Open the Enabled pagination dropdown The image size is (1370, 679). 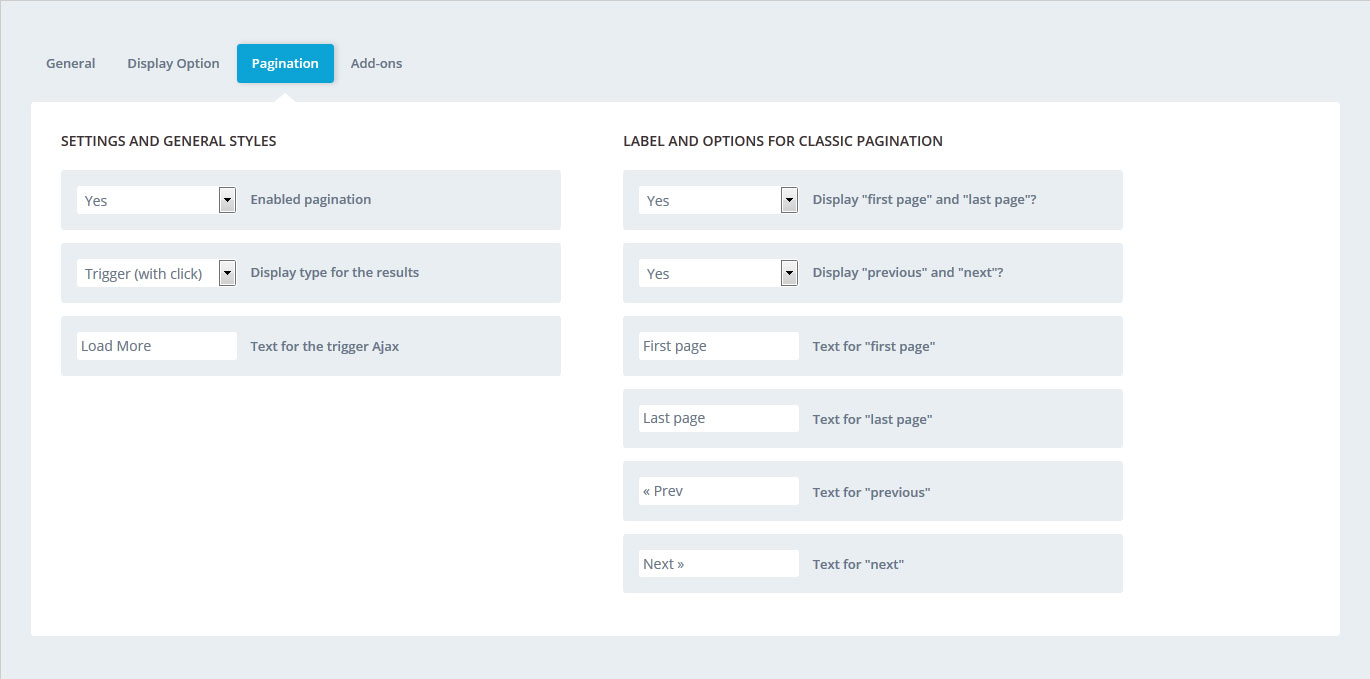coord(157,200)
